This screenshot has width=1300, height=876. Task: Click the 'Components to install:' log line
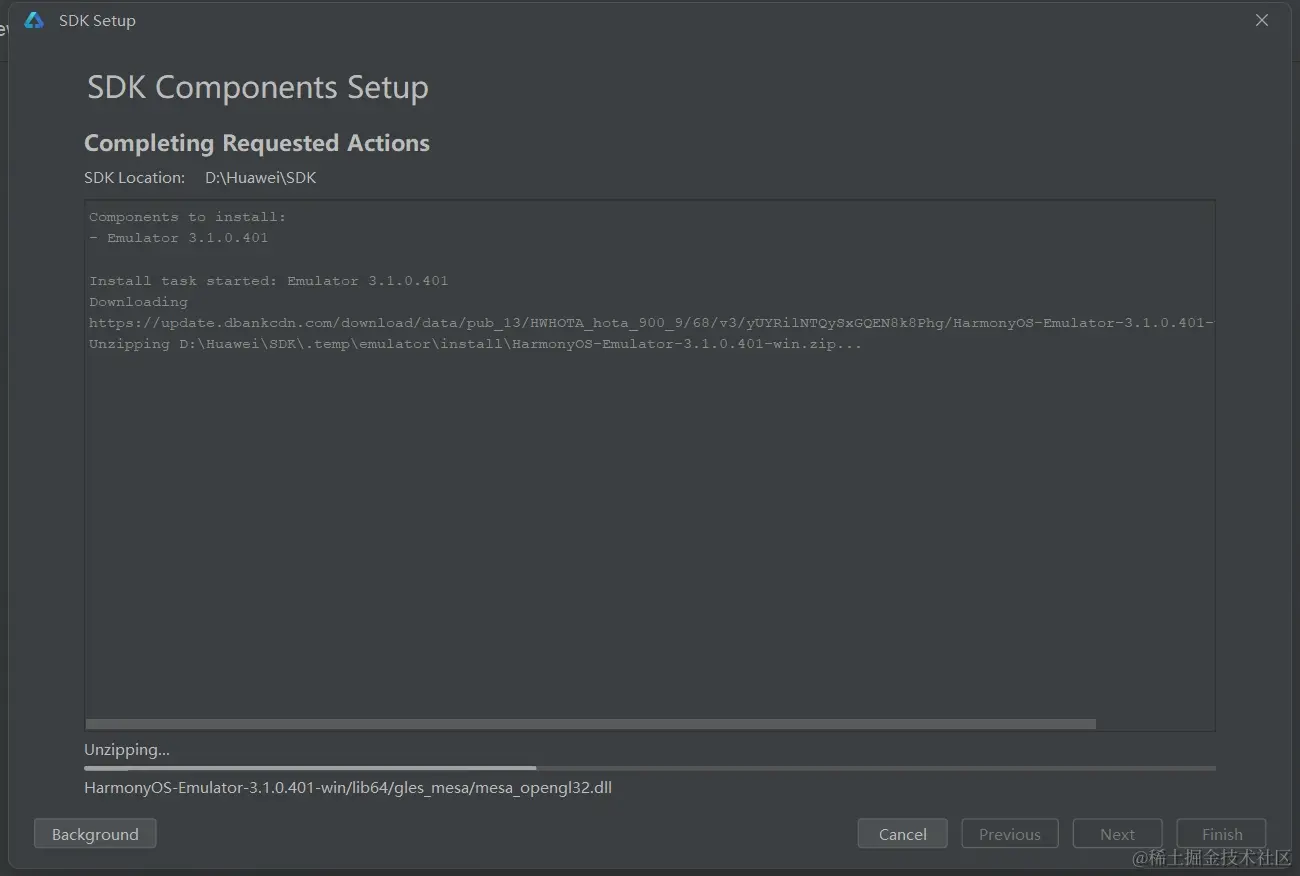tap(188, 217)
